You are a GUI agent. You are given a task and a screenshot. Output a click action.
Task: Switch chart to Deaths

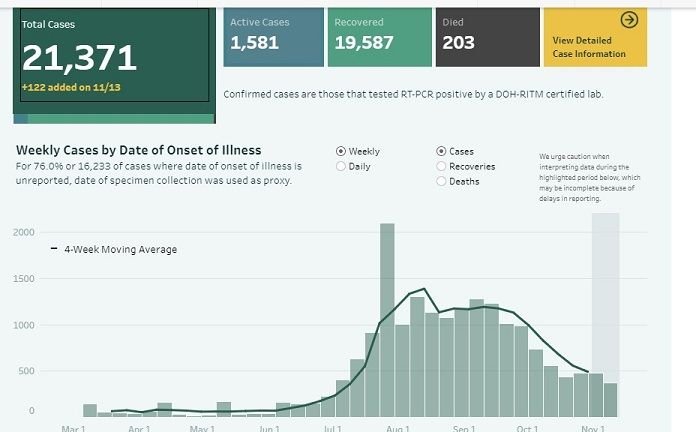[442, 181]
